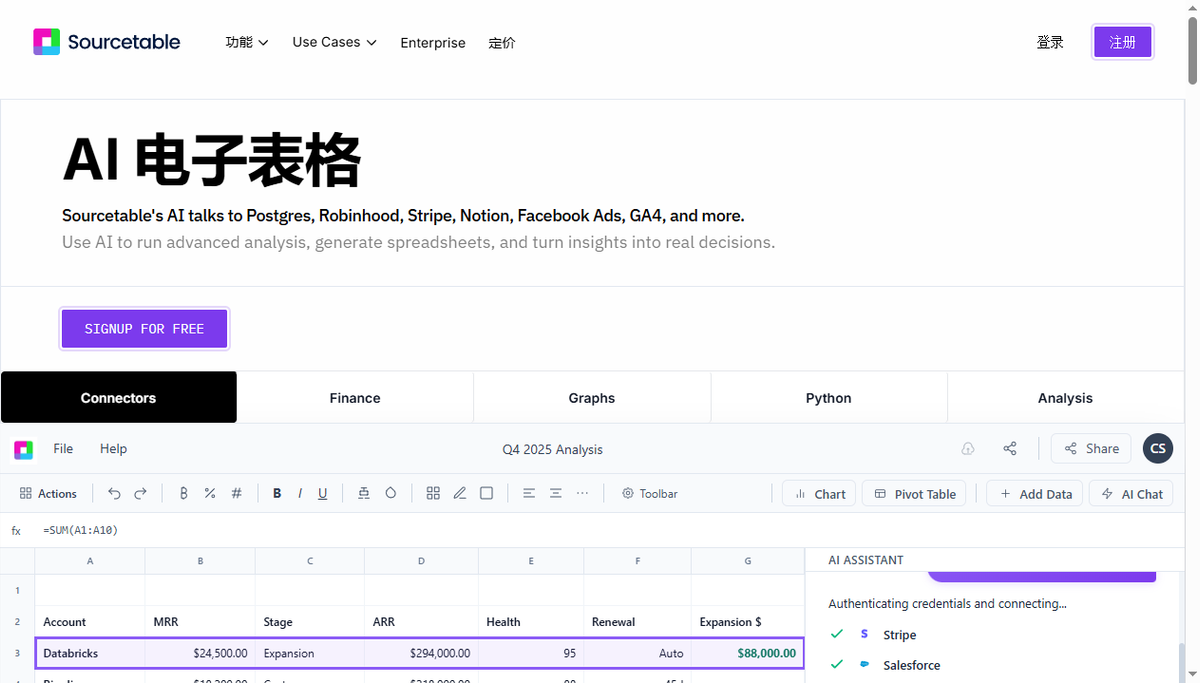Click the fill color droplet icon

(391, 494)
